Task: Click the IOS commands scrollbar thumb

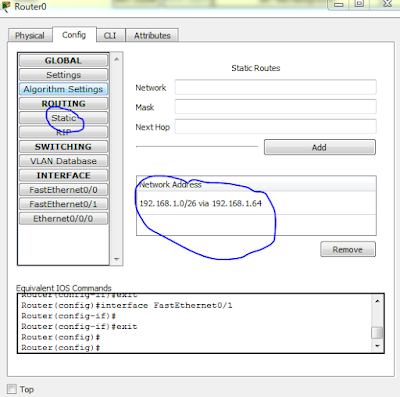Action: click(x=377, y=333)
